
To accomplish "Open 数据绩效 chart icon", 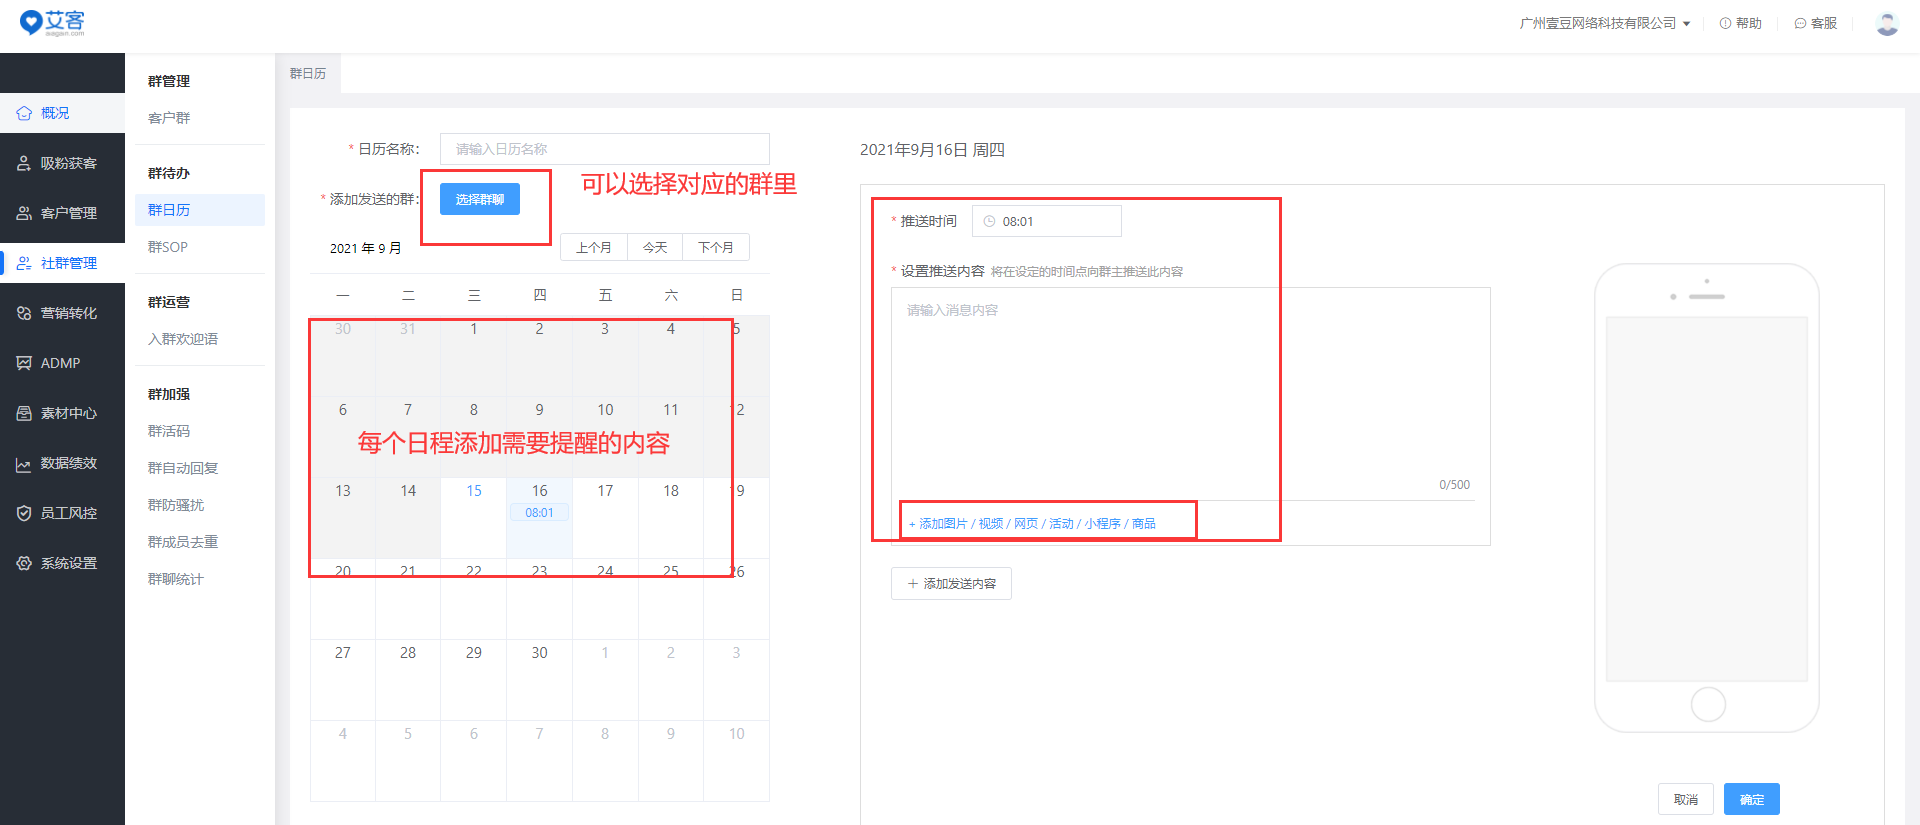I will [24, 464].
